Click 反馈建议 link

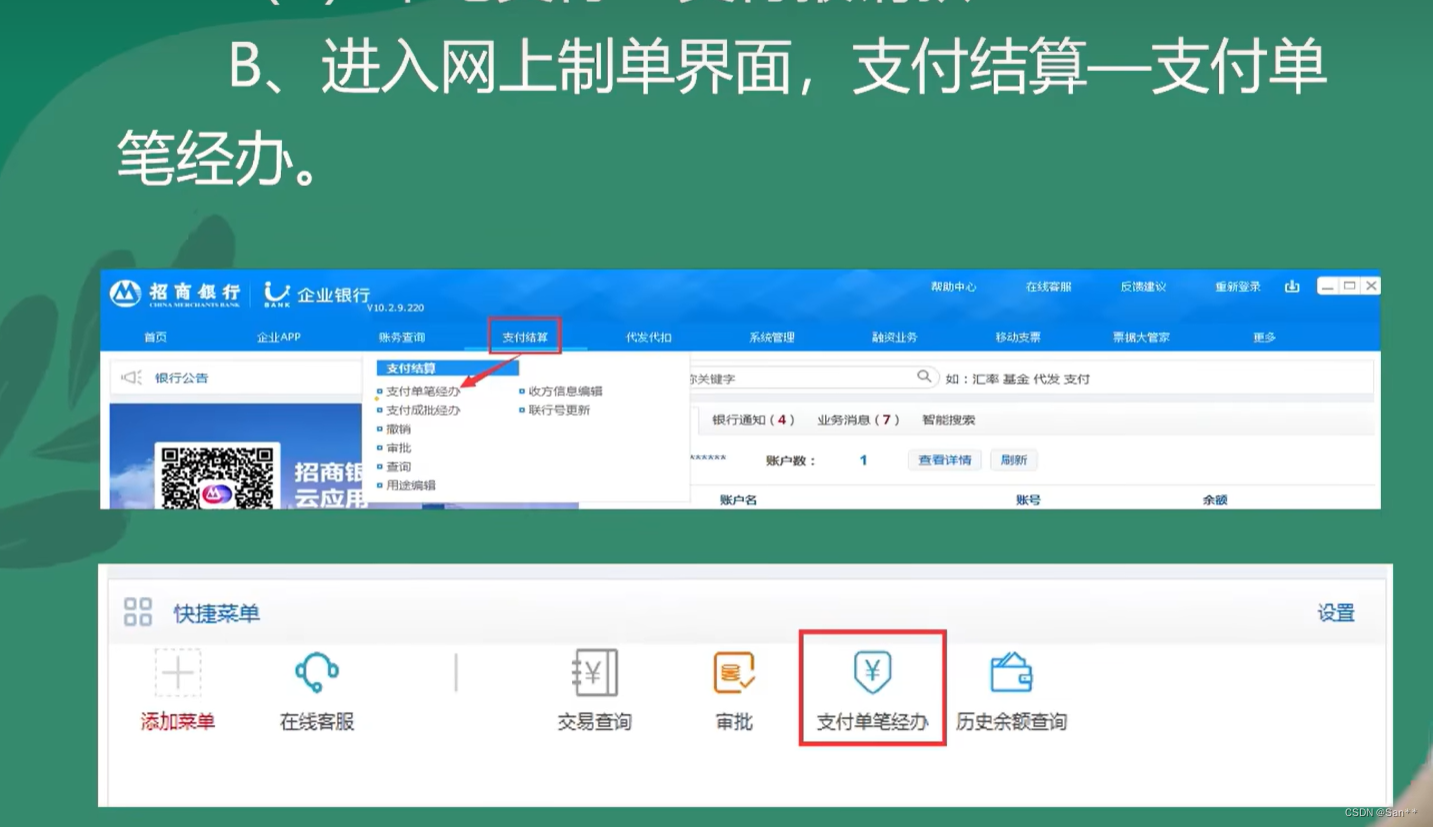[x=1143, y=287]
